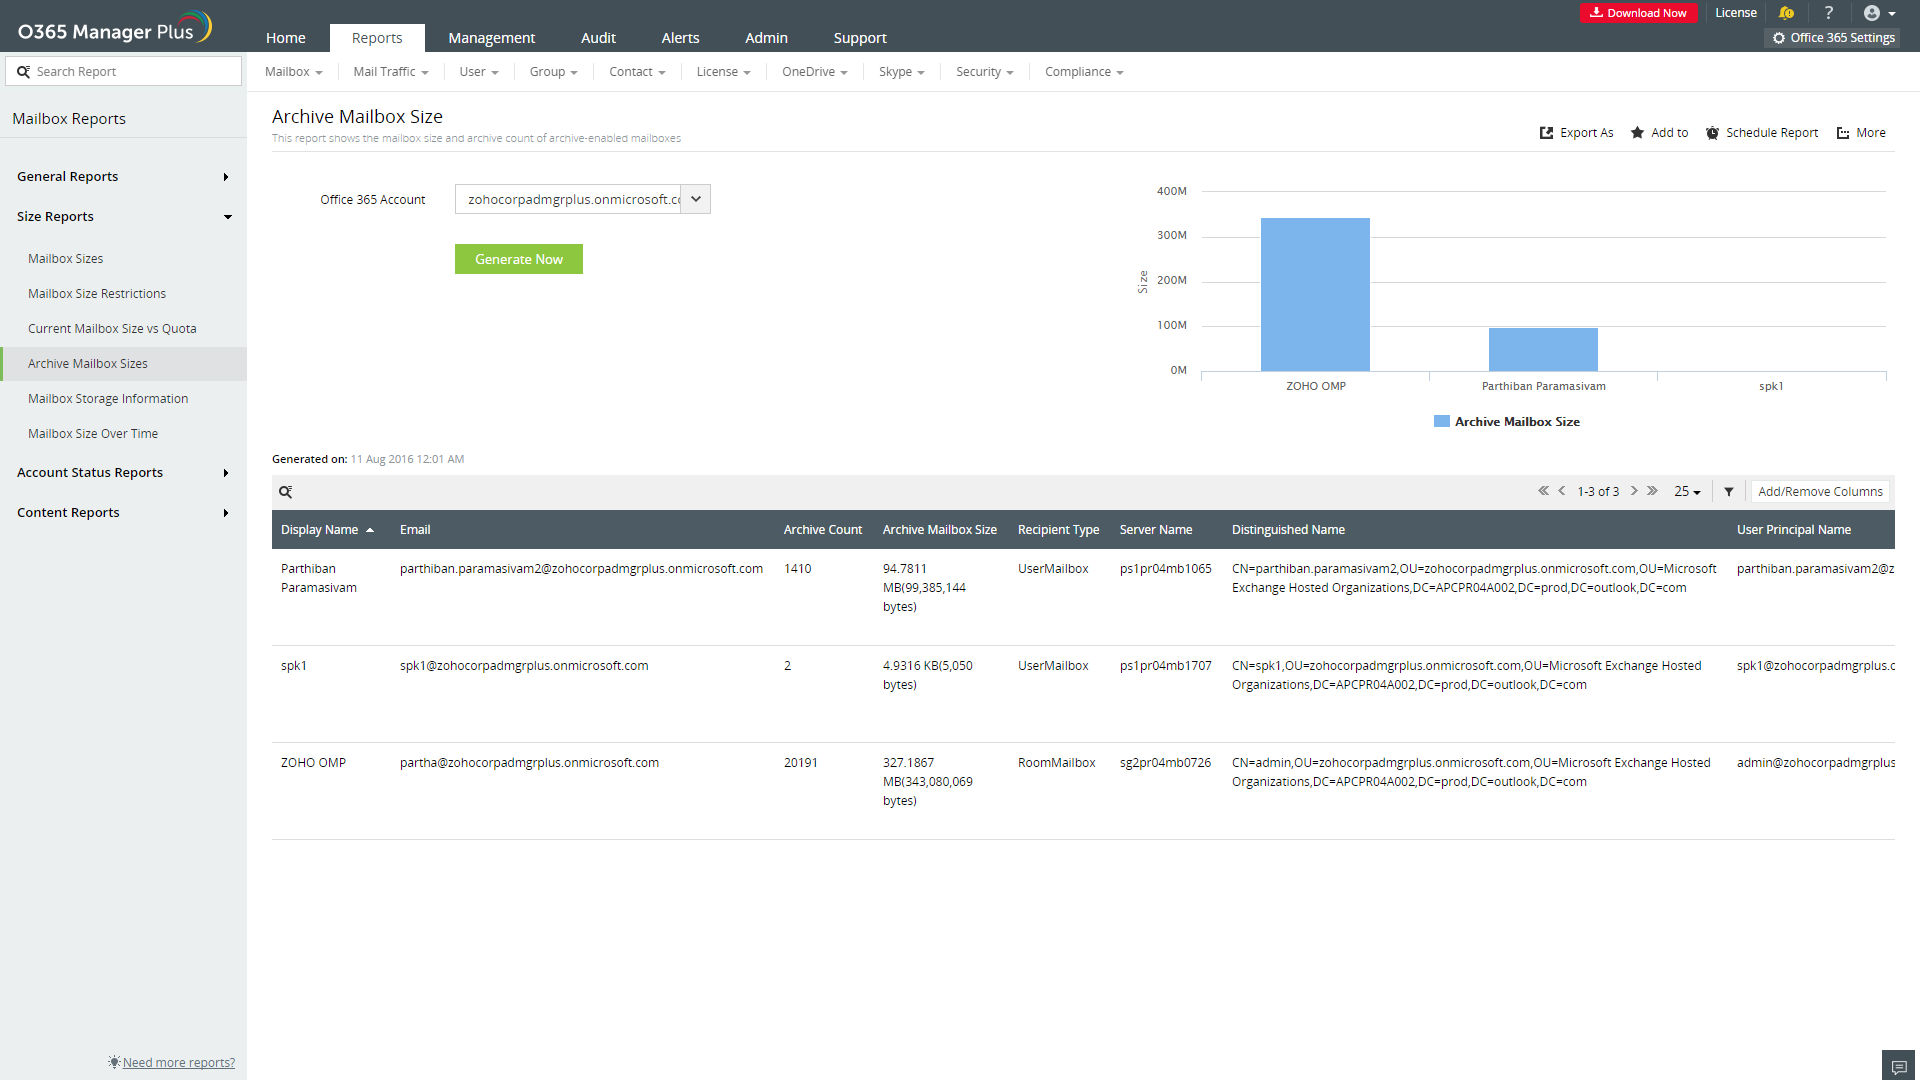1920x1080 pixels.
Task: Switch to the Audit tab
Action: pyautogui.click(x=598, y=38)
